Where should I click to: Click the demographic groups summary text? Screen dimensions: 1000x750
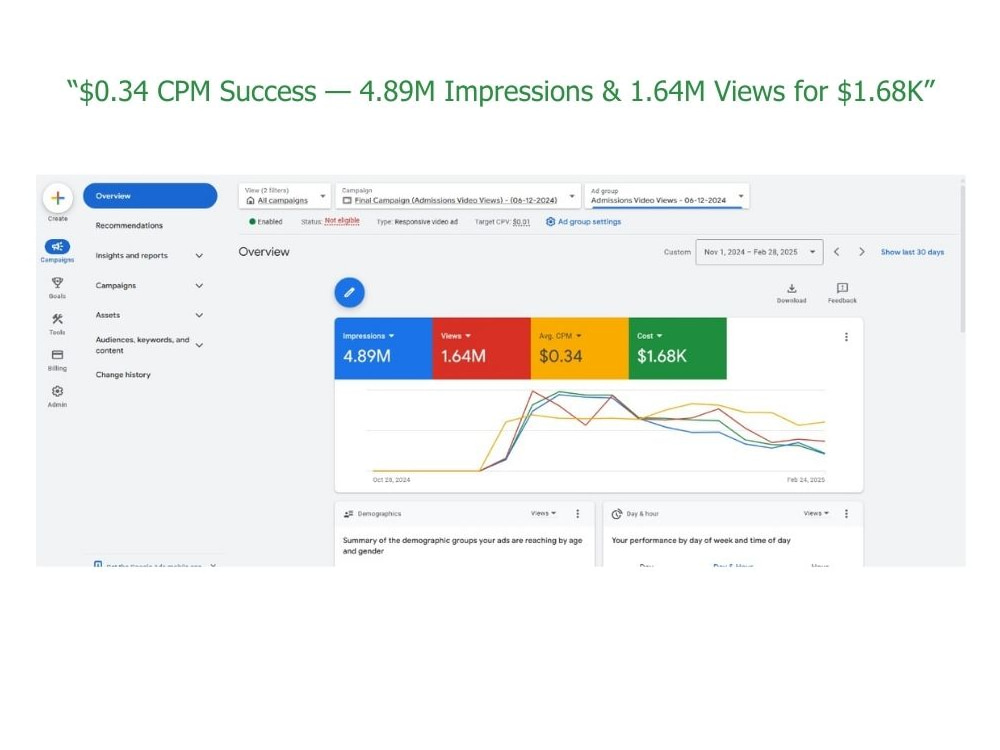click(462, 545)
